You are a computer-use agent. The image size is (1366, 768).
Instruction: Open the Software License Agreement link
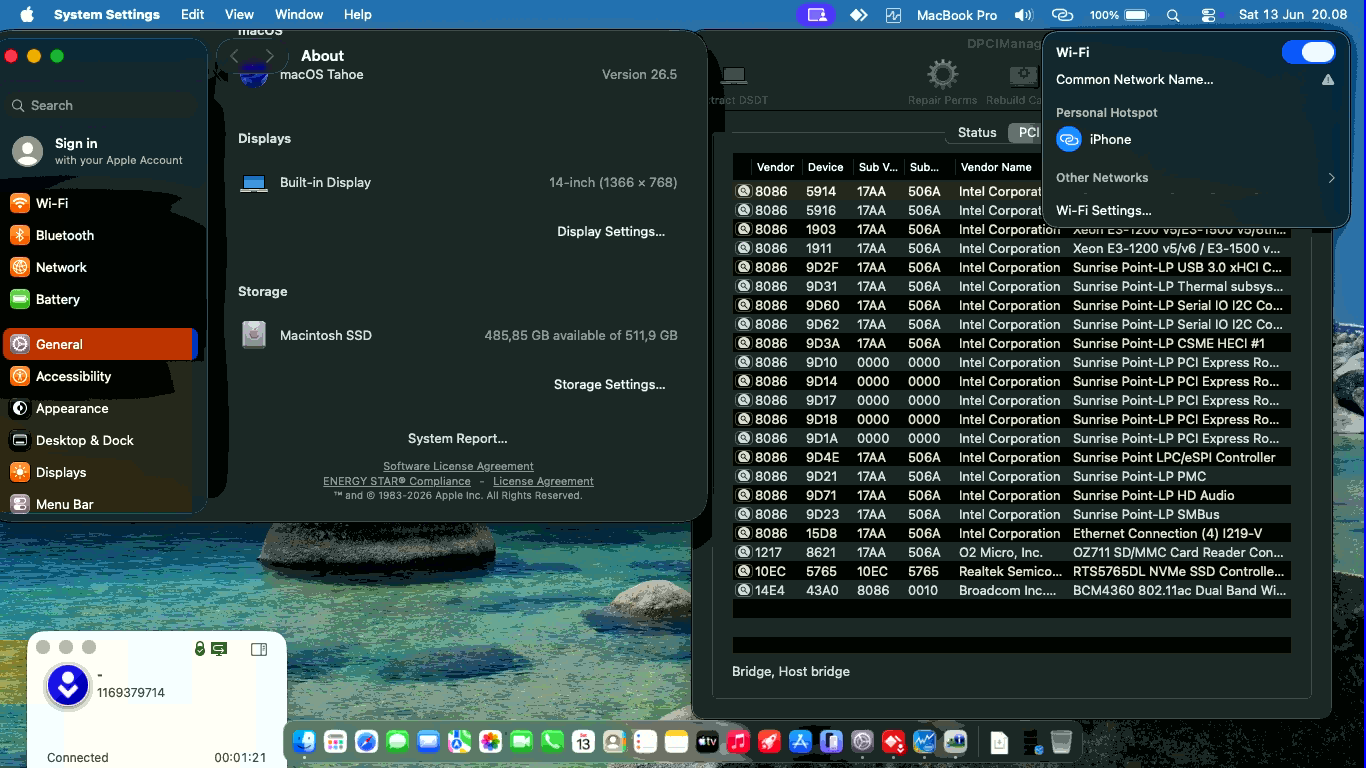(458, 466)
